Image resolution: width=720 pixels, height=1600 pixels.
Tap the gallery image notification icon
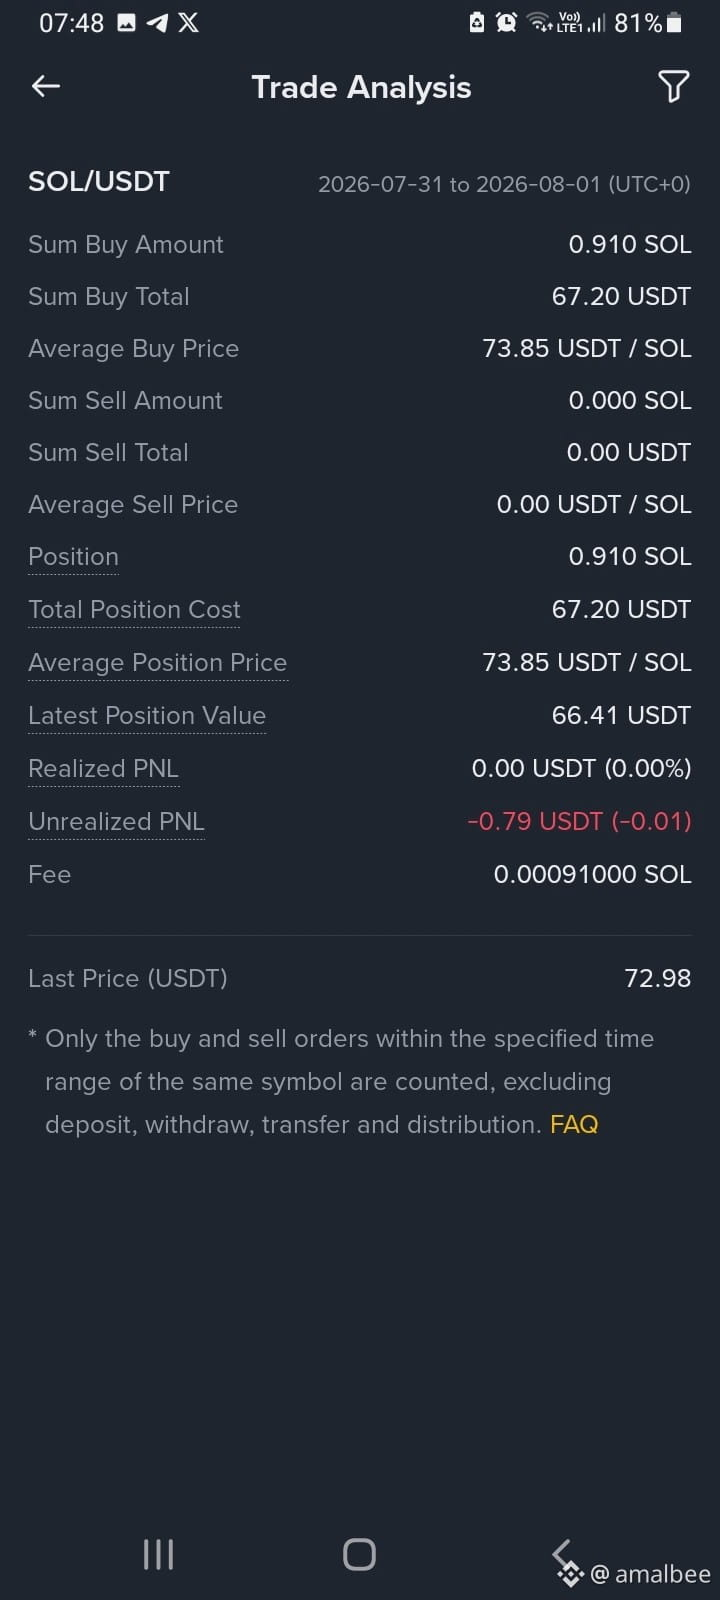pyautogui.click(x=126, y=22)
